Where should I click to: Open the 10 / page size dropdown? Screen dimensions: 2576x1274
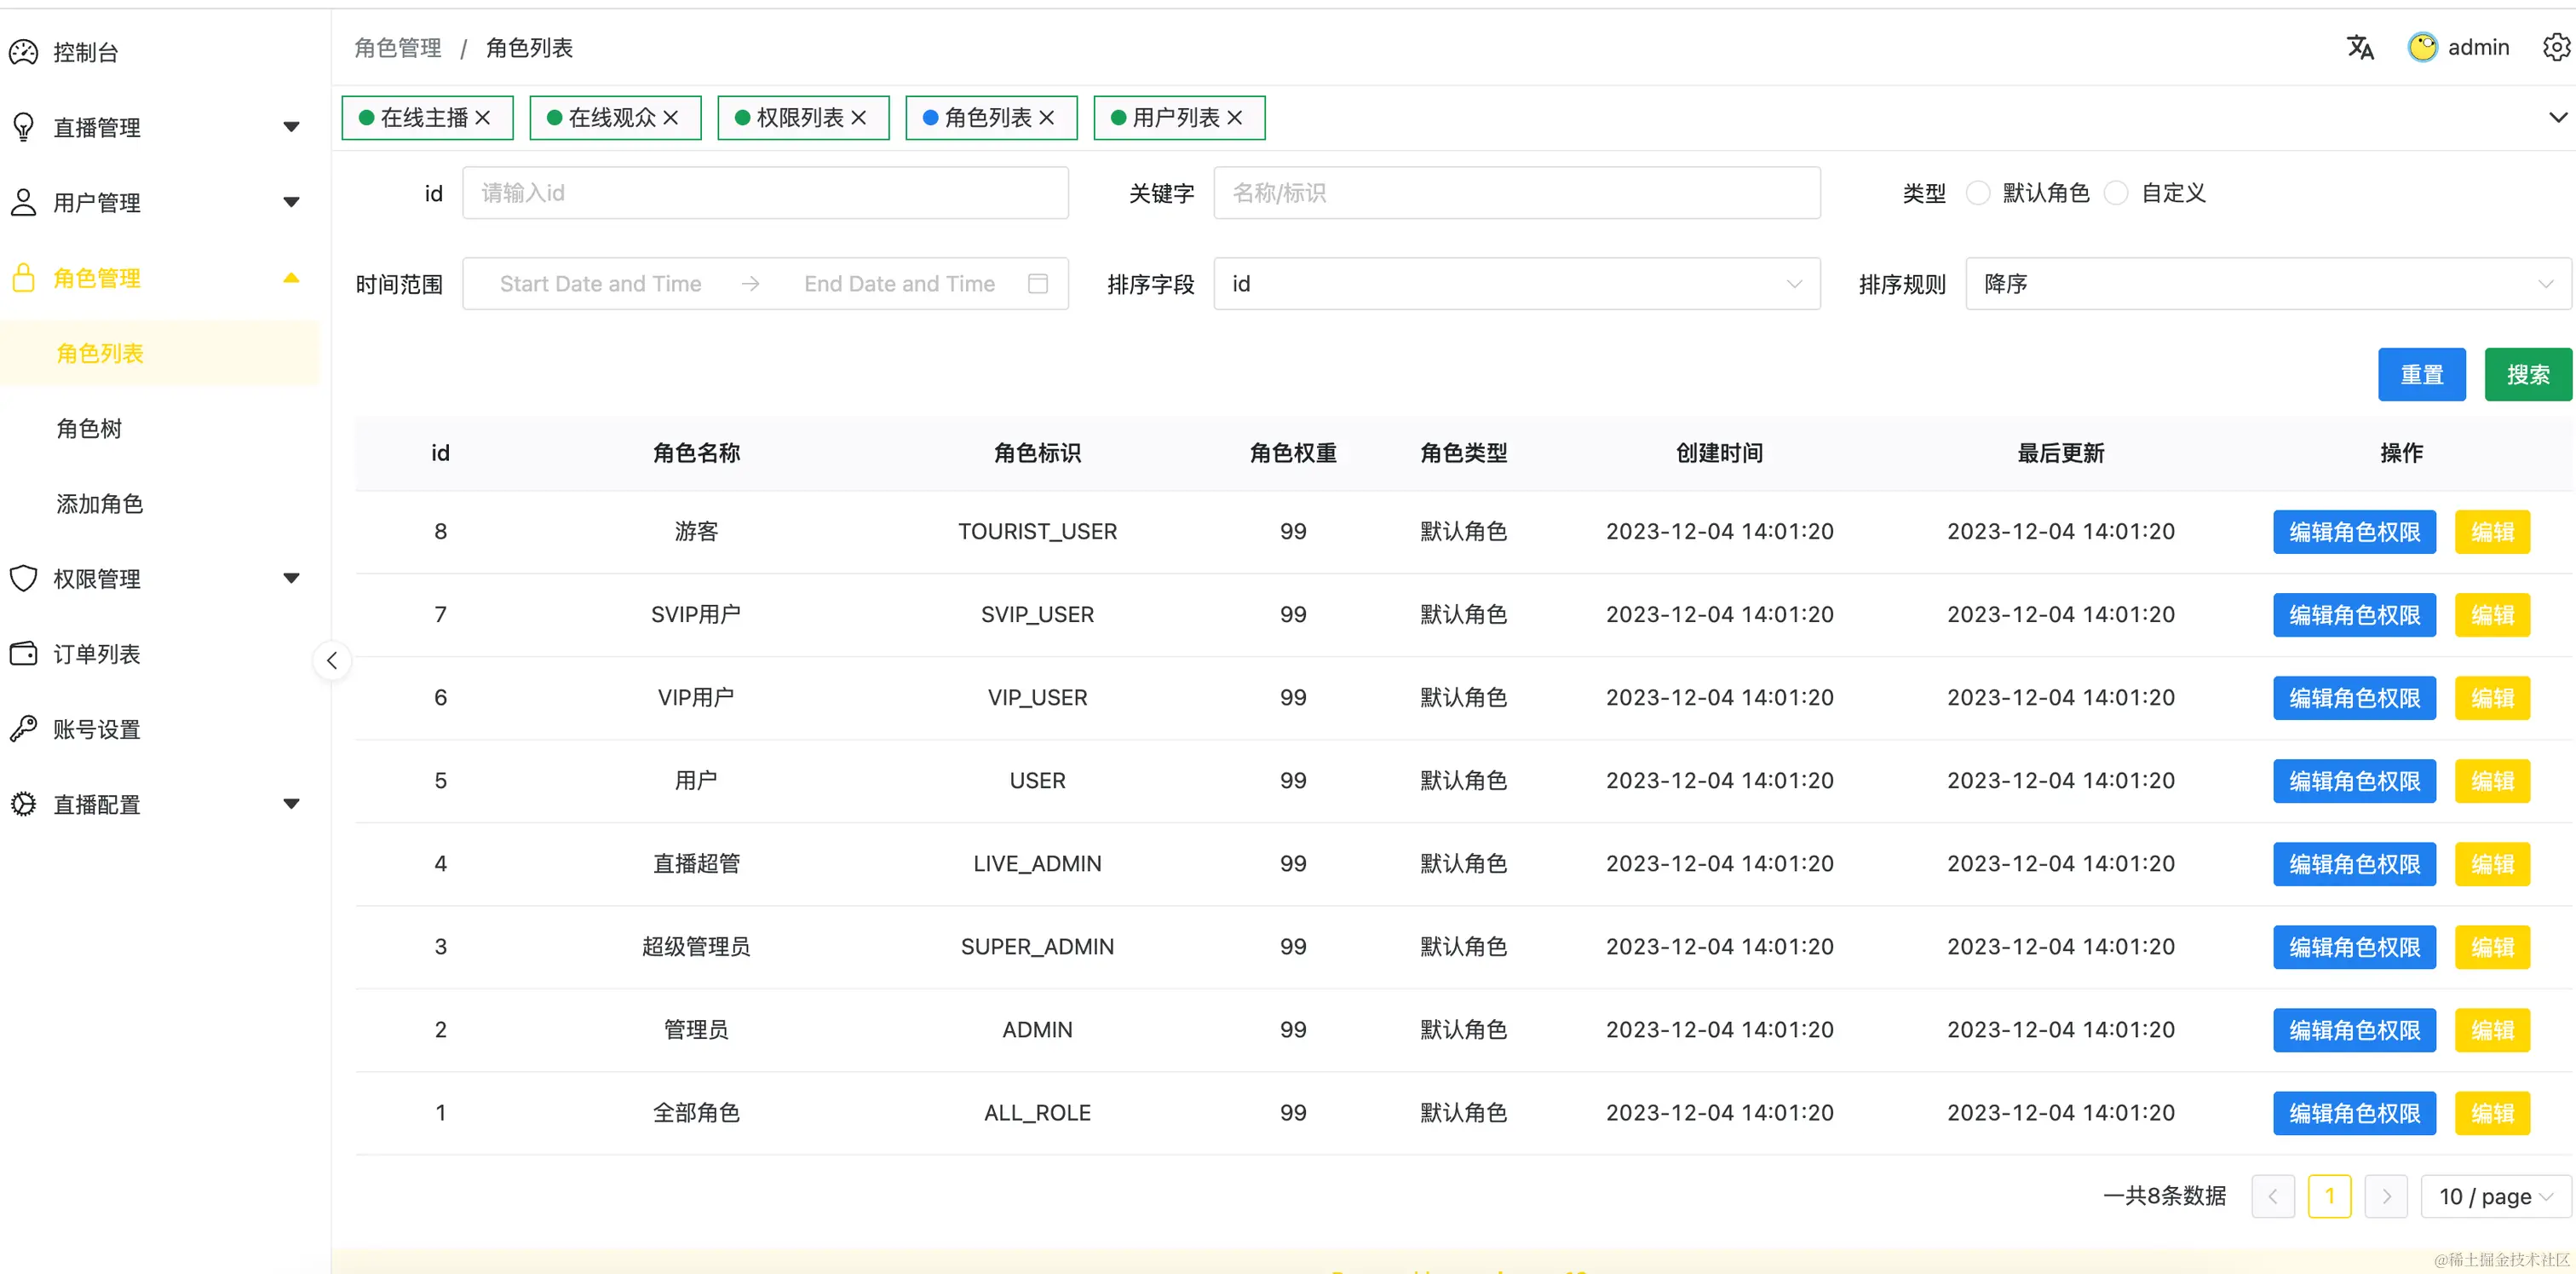point(2496,1196)
